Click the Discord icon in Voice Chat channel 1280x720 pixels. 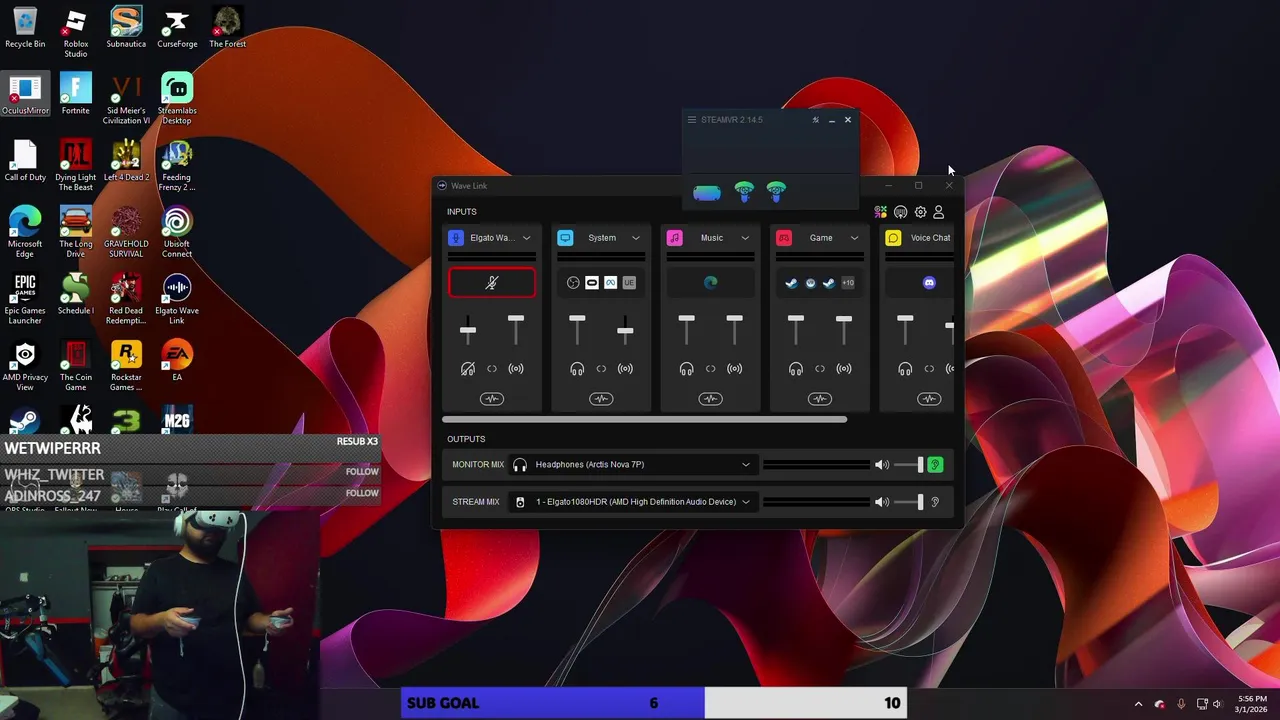tap(930, 283)
